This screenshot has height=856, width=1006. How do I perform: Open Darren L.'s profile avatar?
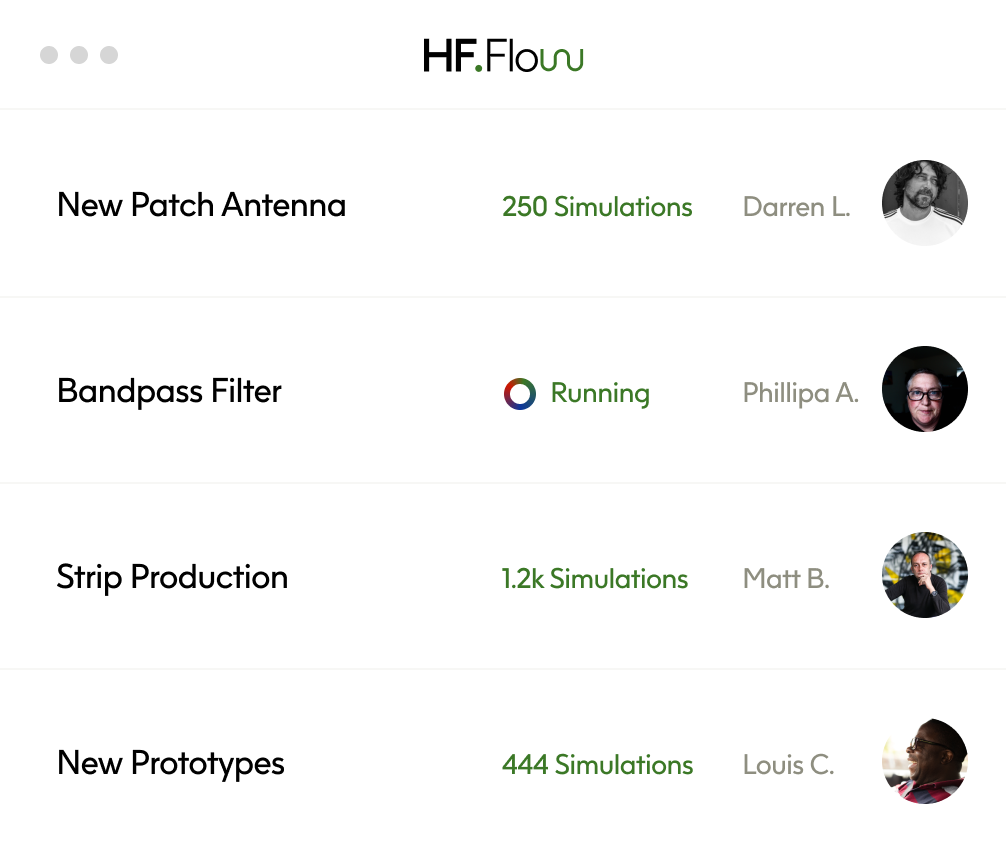click(x=925, y=203)
